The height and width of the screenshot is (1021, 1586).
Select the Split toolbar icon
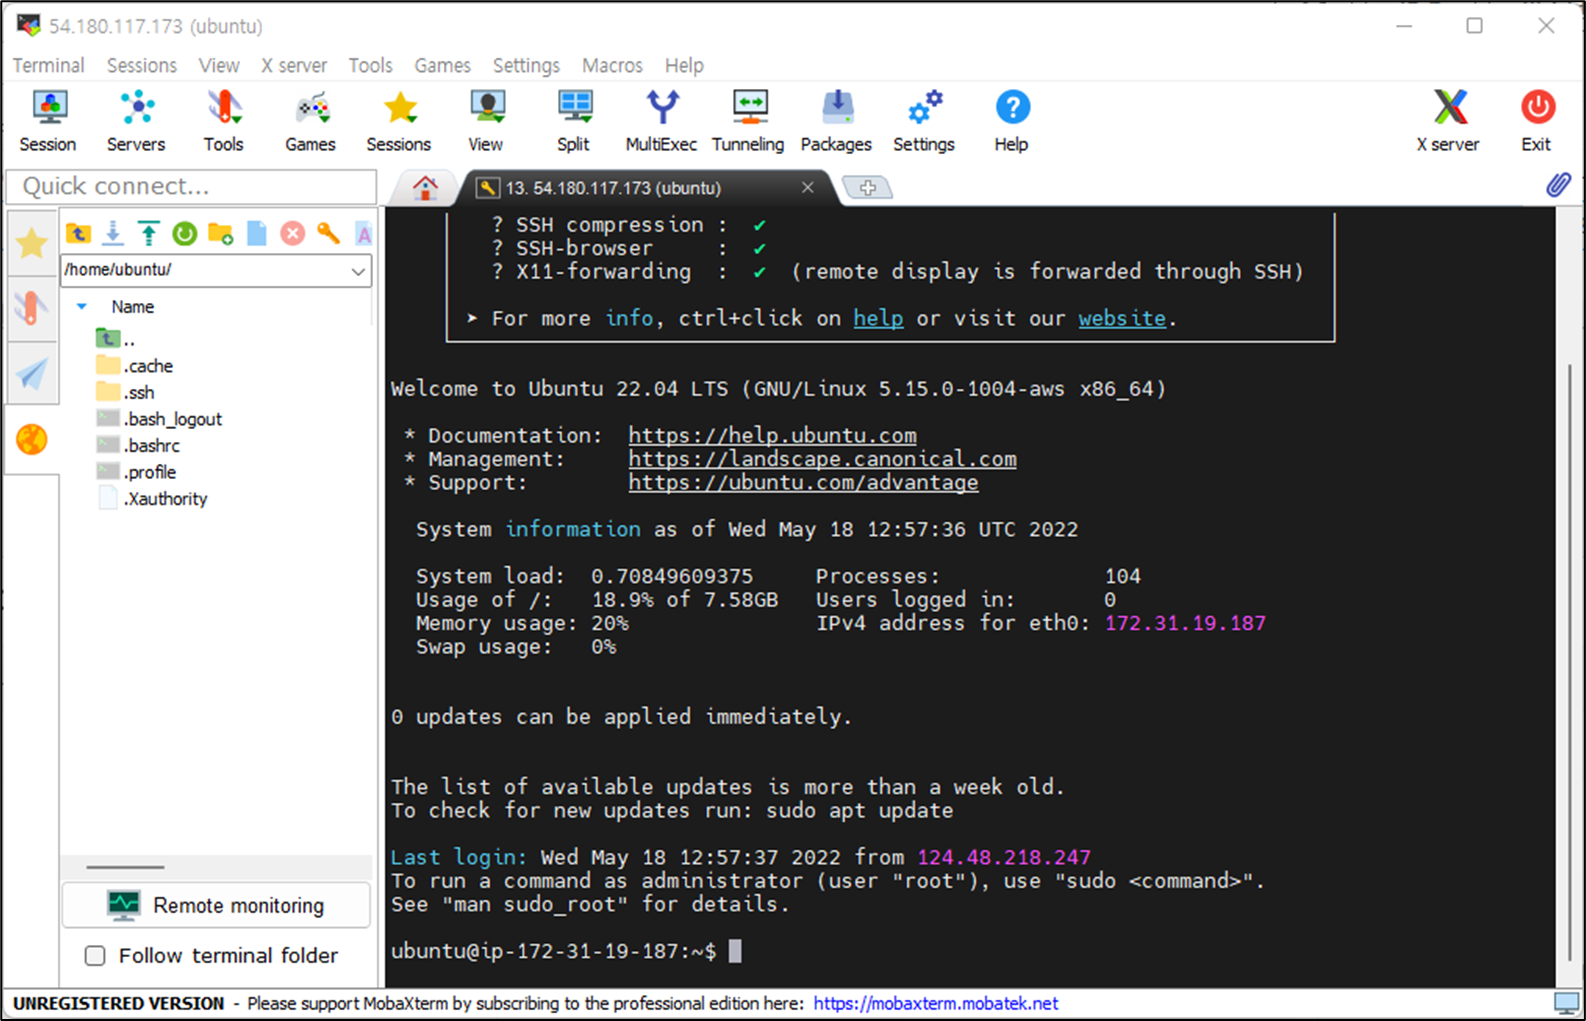tap(574, 121)
